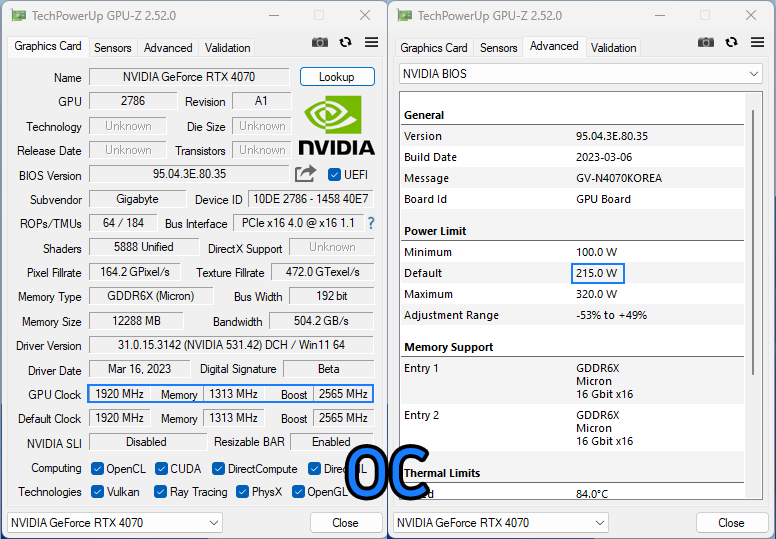Click the BIOS Version field 95.04.3E.80.35
This screenshot has width=776, height=539.
pyautogui.click(x=189, y=174)
